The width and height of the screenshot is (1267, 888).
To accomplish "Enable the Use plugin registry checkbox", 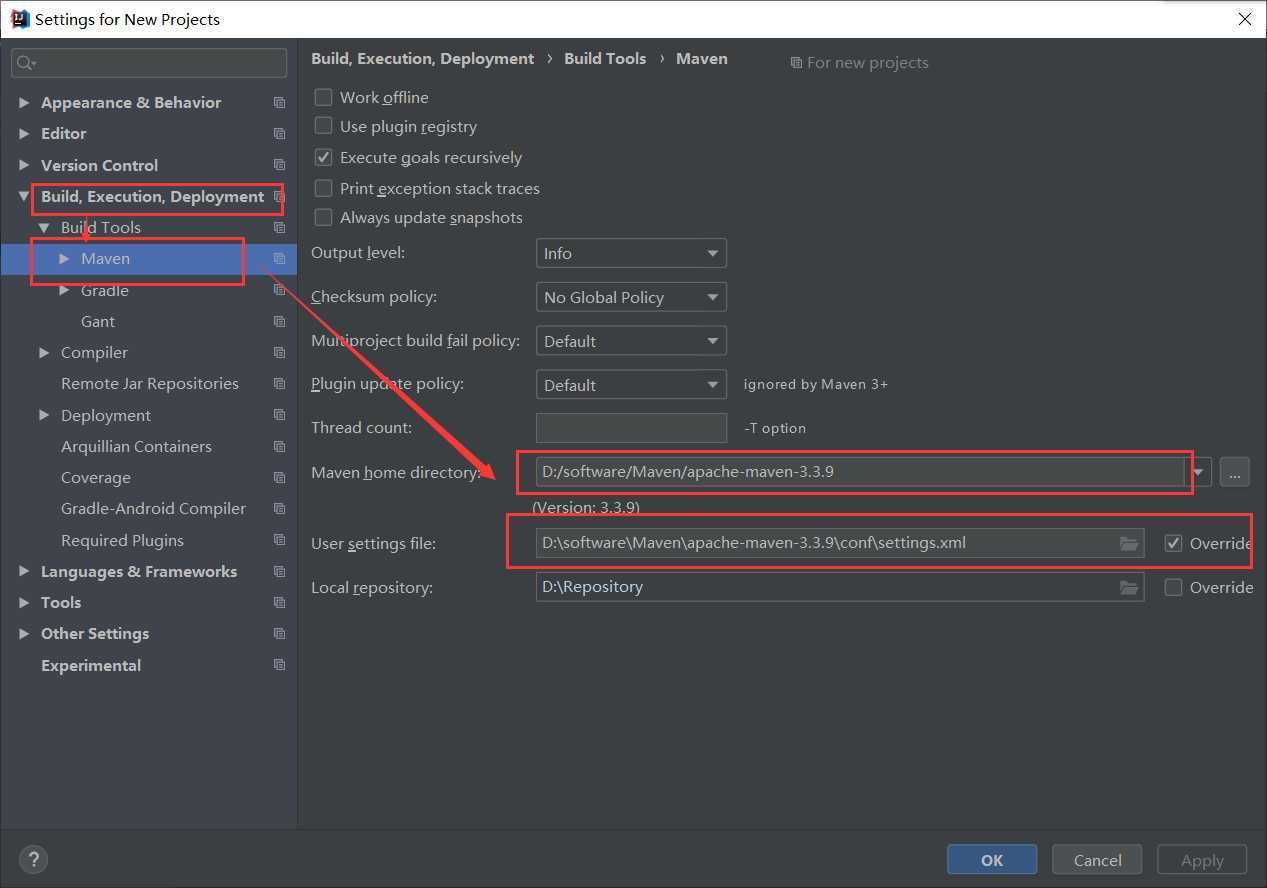I will click(323, 126).
